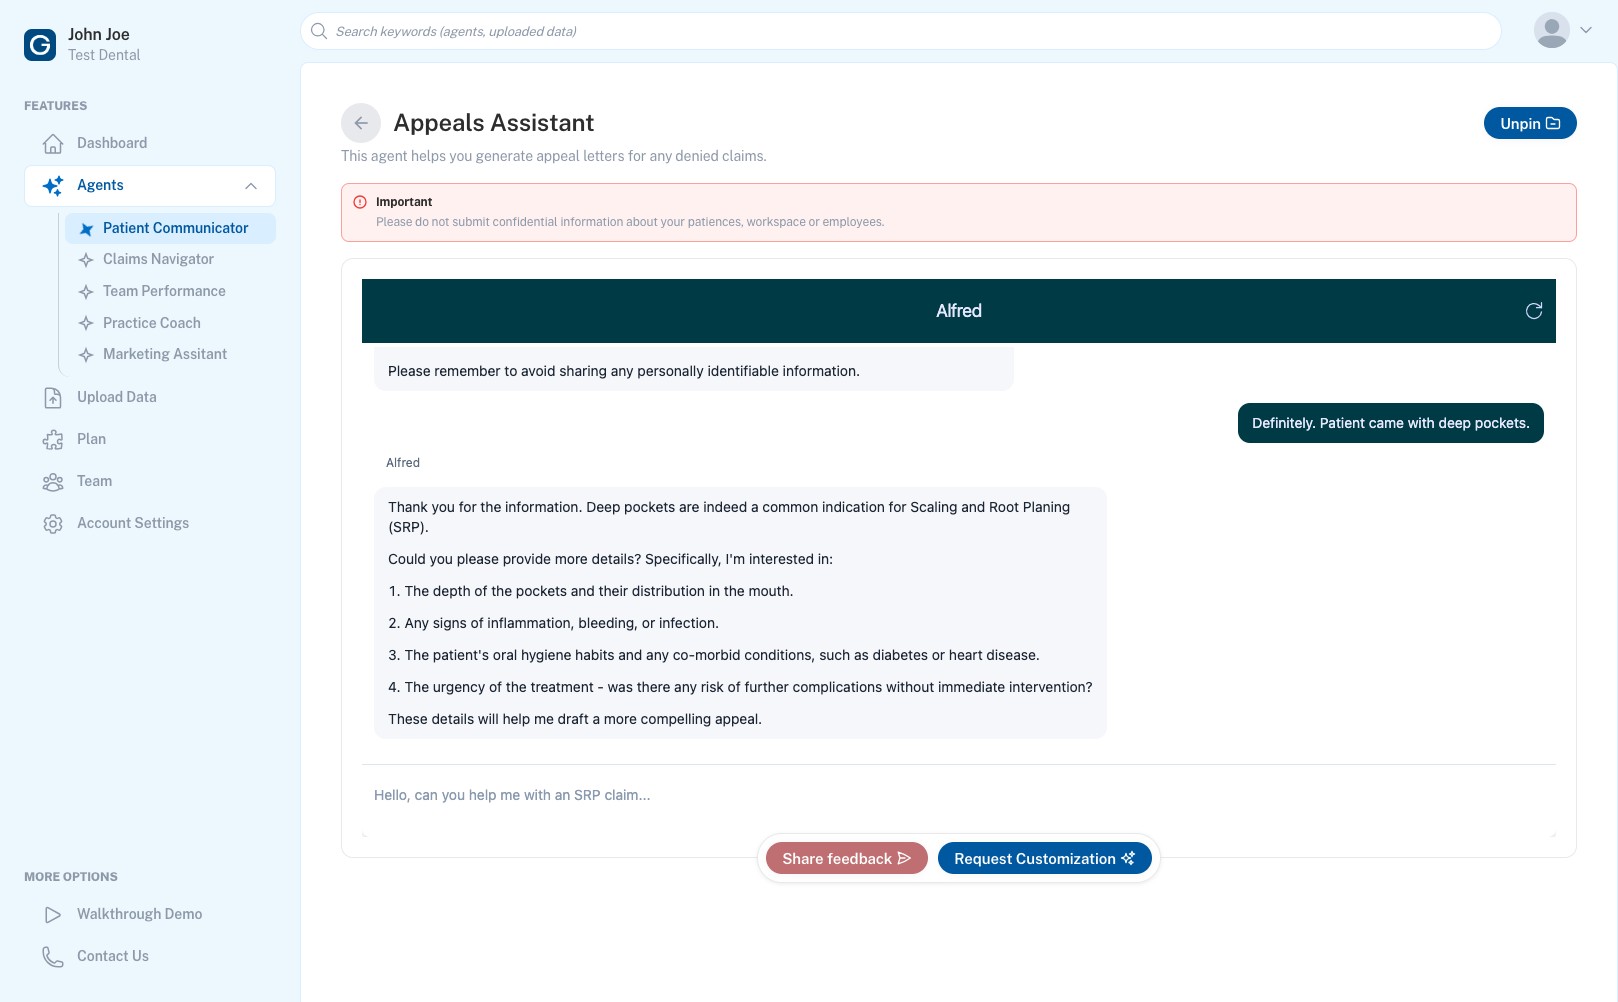Click the Appeals Assistant heading

(494, 123)
